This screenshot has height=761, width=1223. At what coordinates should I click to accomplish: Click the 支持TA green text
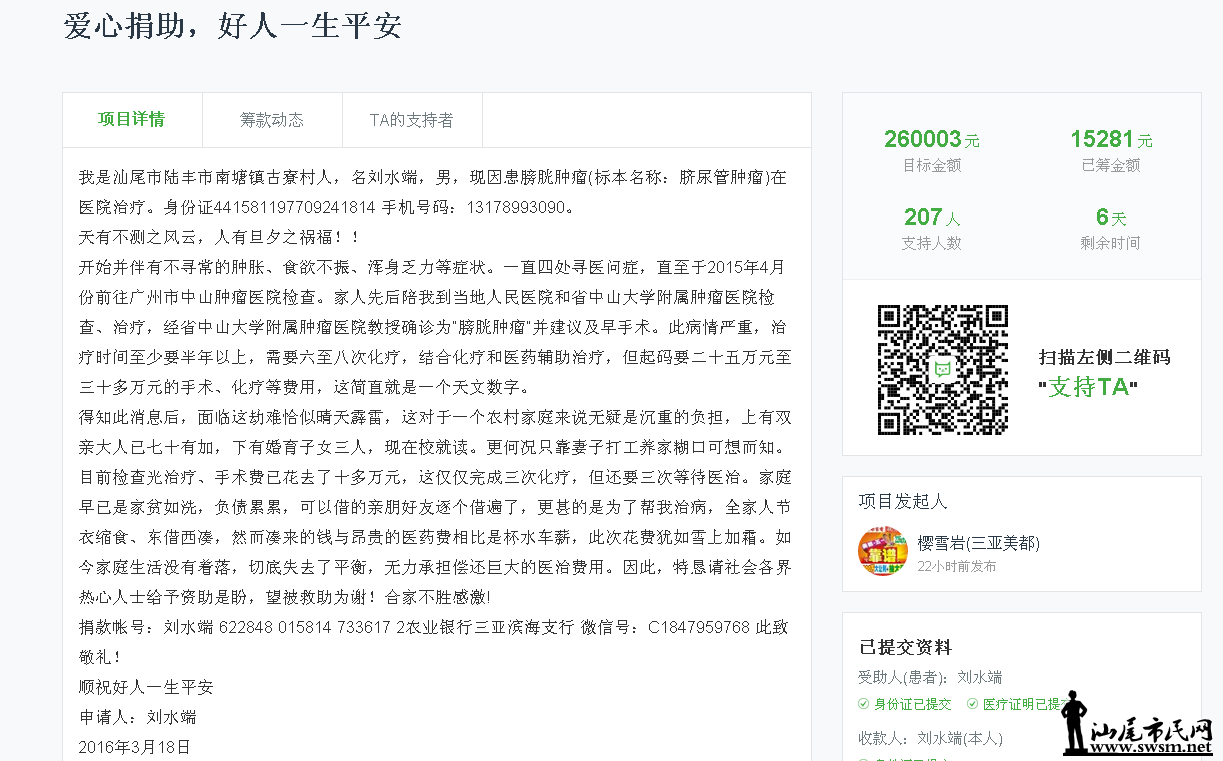(x=1088, y=387)
